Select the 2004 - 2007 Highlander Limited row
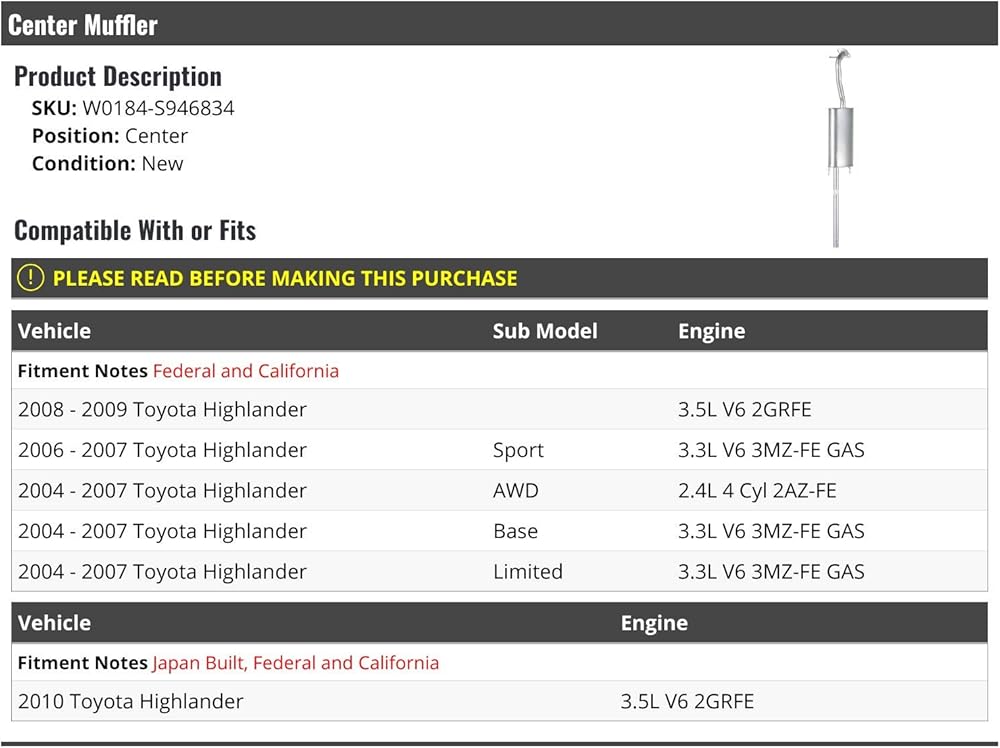This screenshot has height=748, width=1000. (499, 571)
